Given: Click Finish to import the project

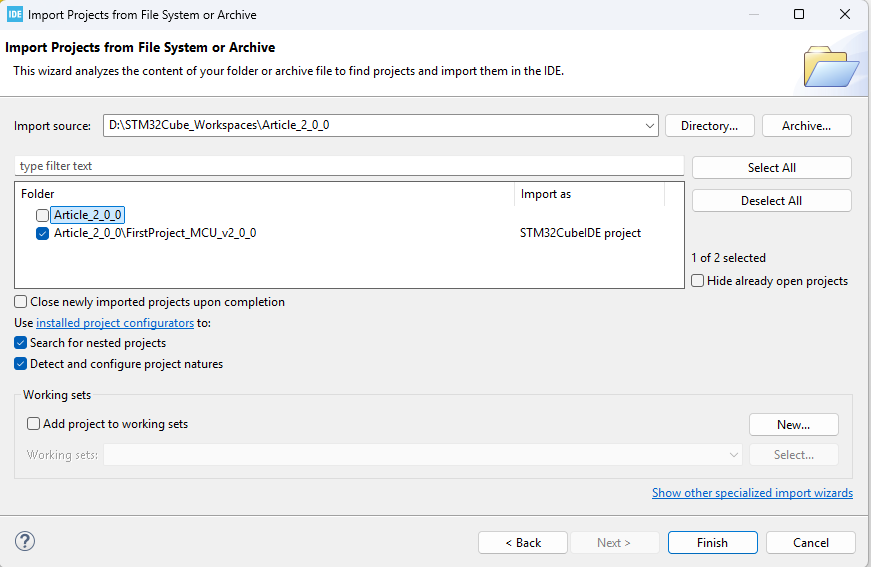Looking at the screenshot, I should pyautogui.click(x=712, y=543).
